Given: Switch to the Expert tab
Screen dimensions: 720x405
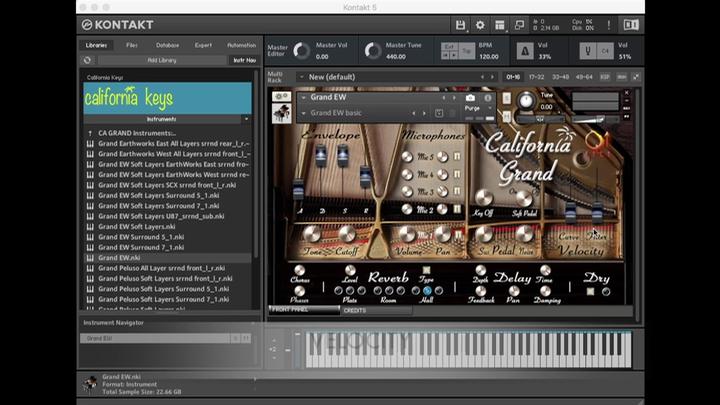Looking at the screenshot, I should [203, 45].
